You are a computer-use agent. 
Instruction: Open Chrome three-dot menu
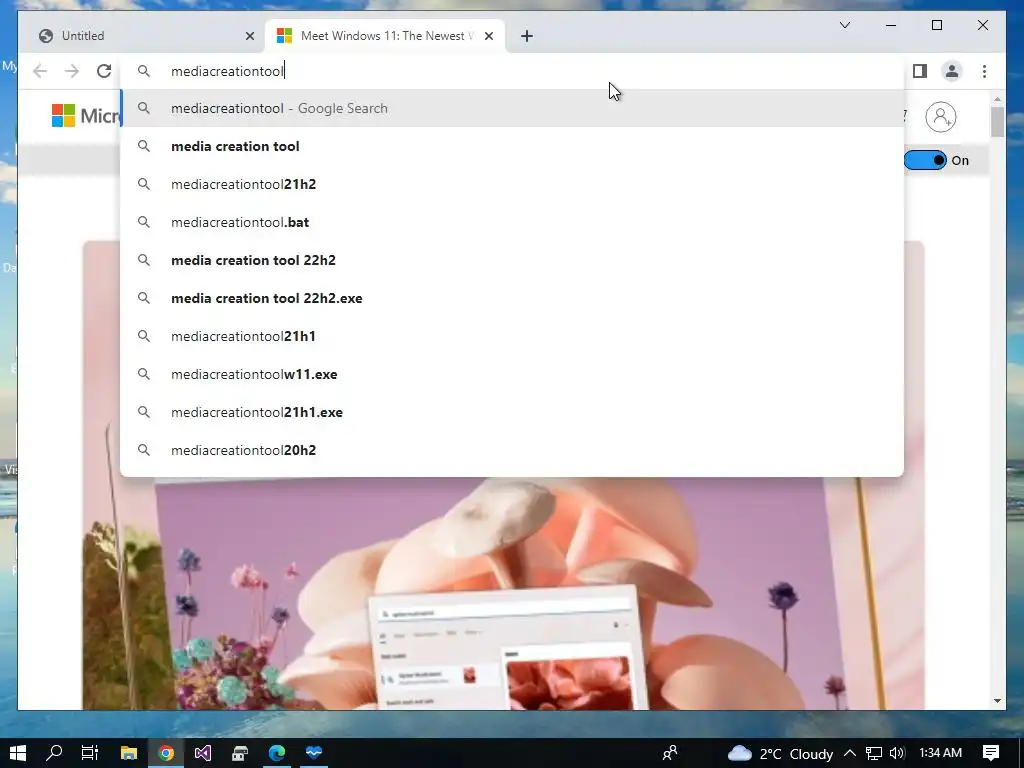click(x=984, y=71)
